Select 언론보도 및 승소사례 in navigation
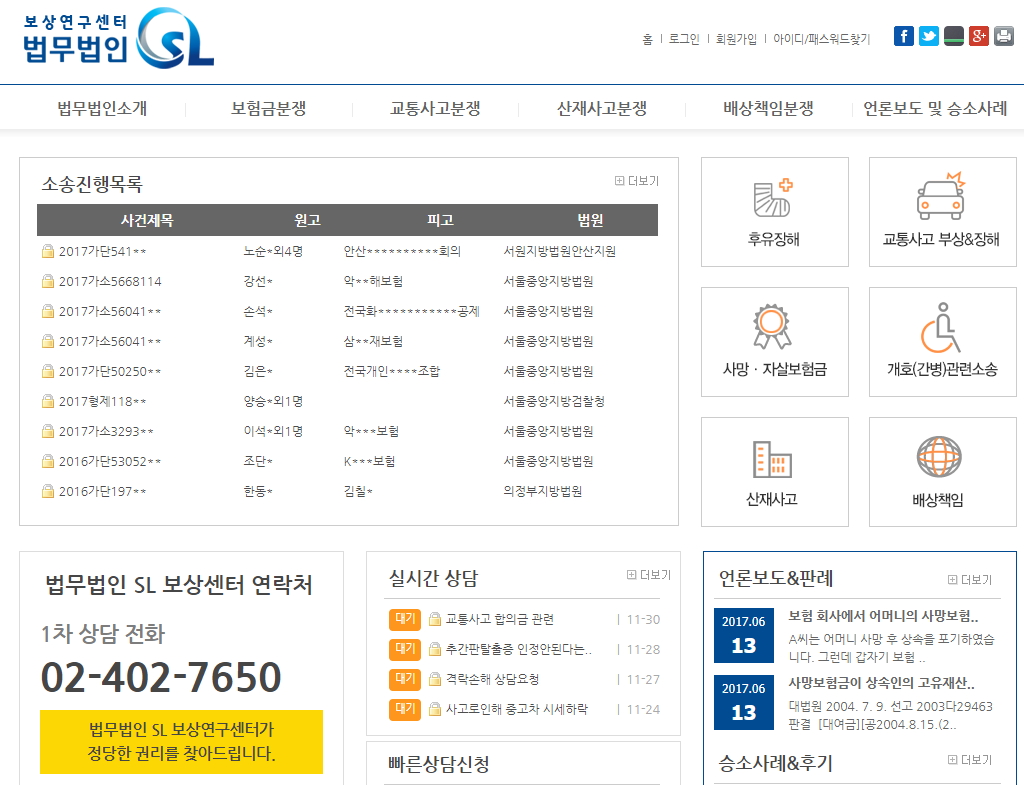1024x785 pixels. pyautogui.click(x=935, y=109)
